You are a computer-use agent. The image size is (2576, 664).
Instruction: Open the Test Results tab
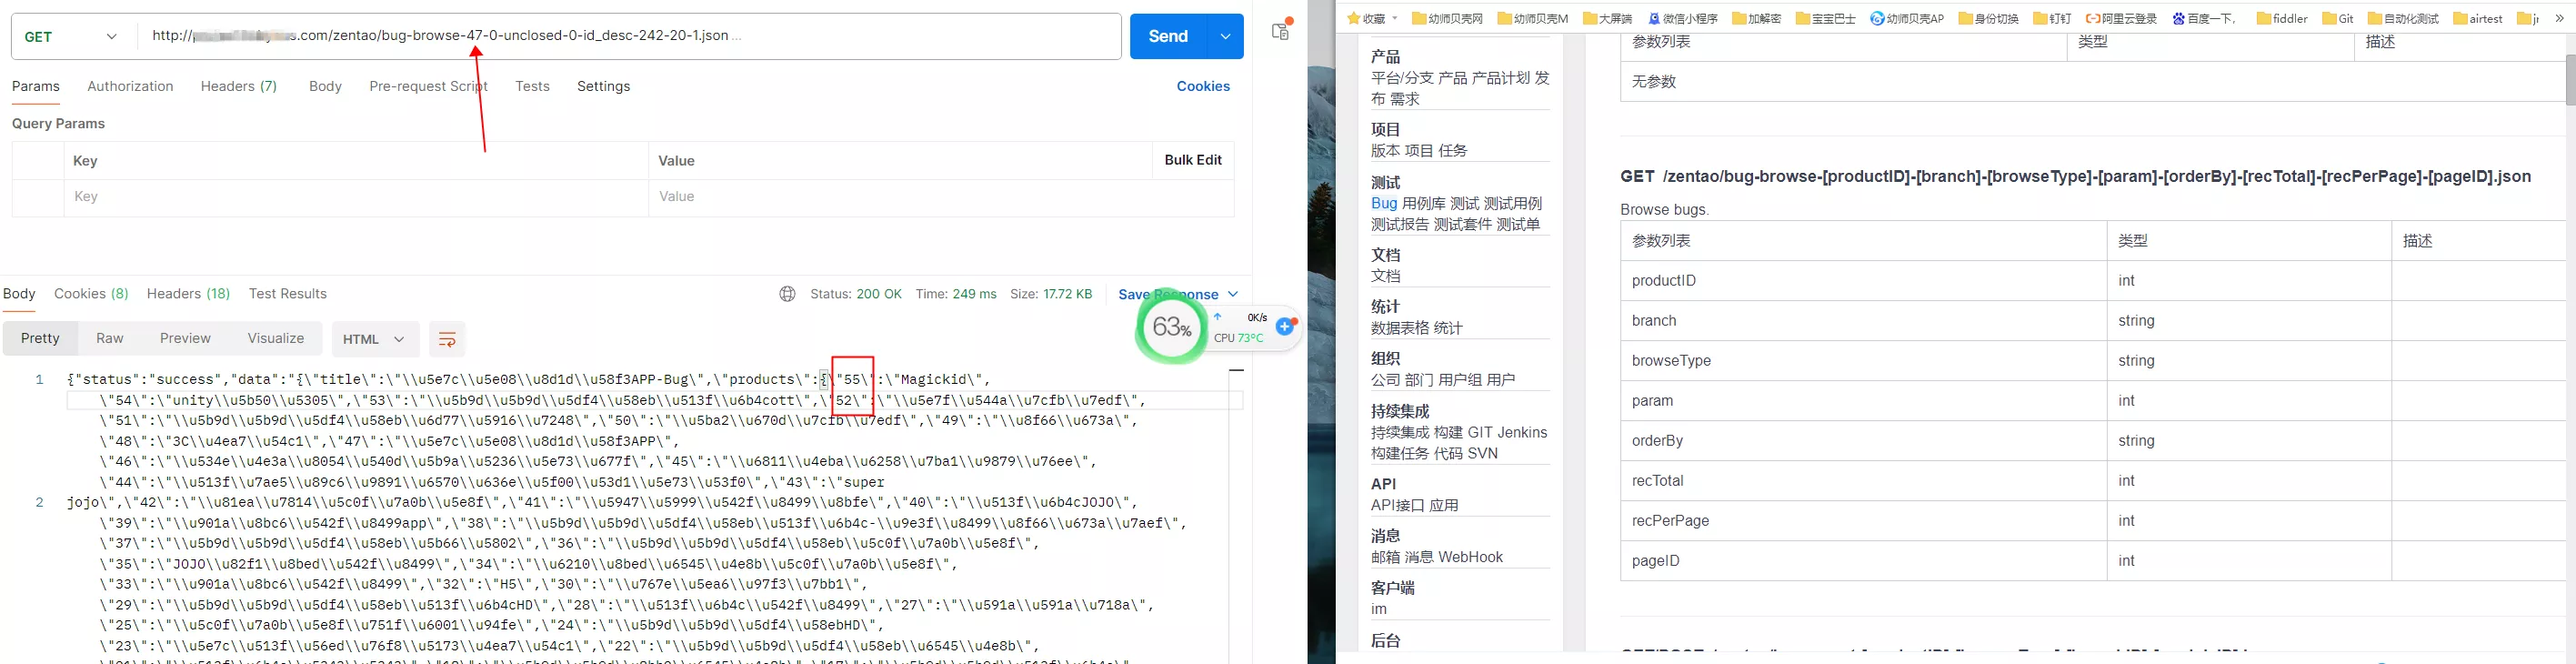pyautogui.click(x=288, y=293)
